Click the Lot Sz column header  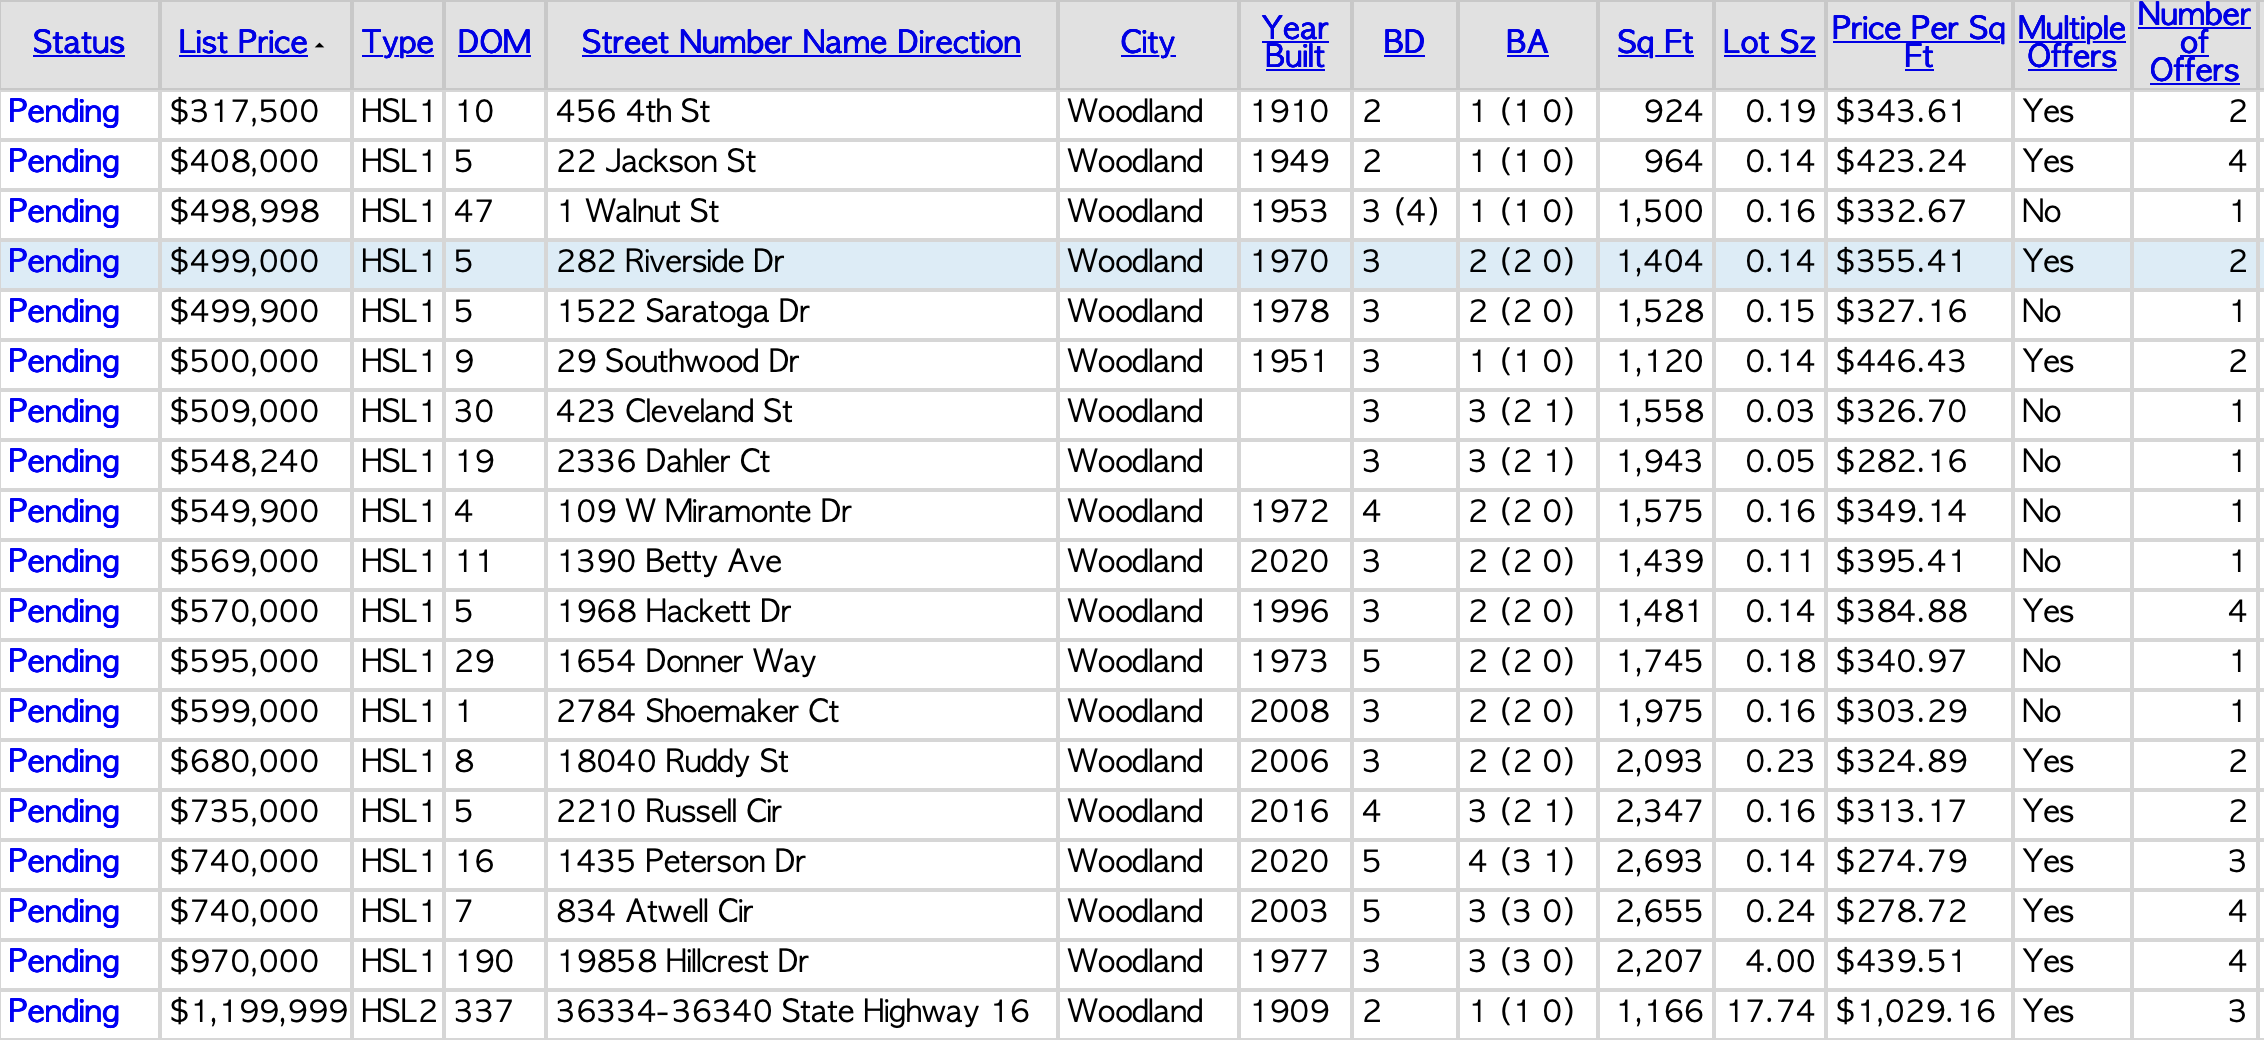[x=1768, y=43]
